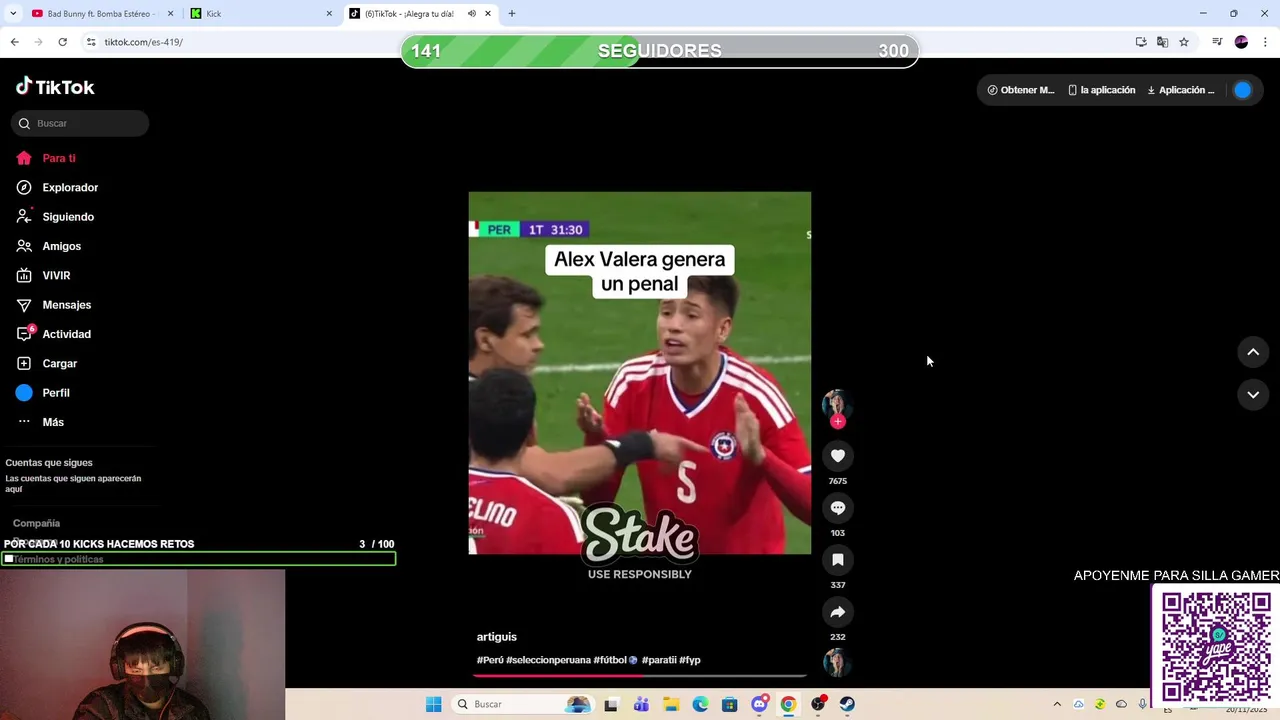Click the Cuentas que sigues heading
Image resolution: width=1280 pixels, height=720 pixels.
(x=49, y=463)
